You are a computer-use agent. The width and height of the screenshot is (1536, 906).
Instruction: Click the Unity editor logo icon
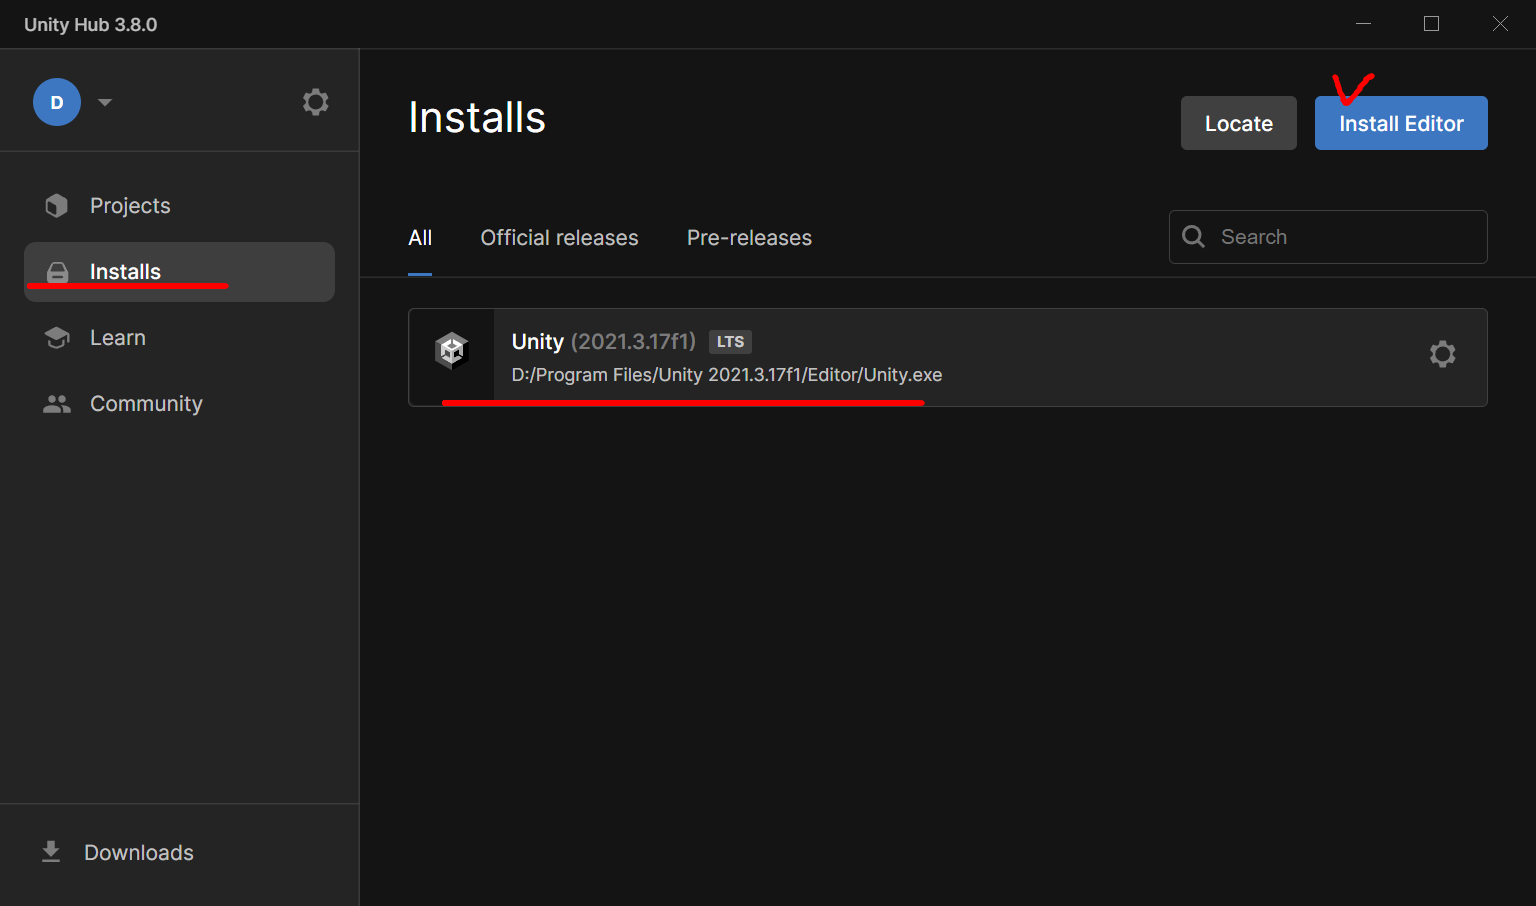452,351
